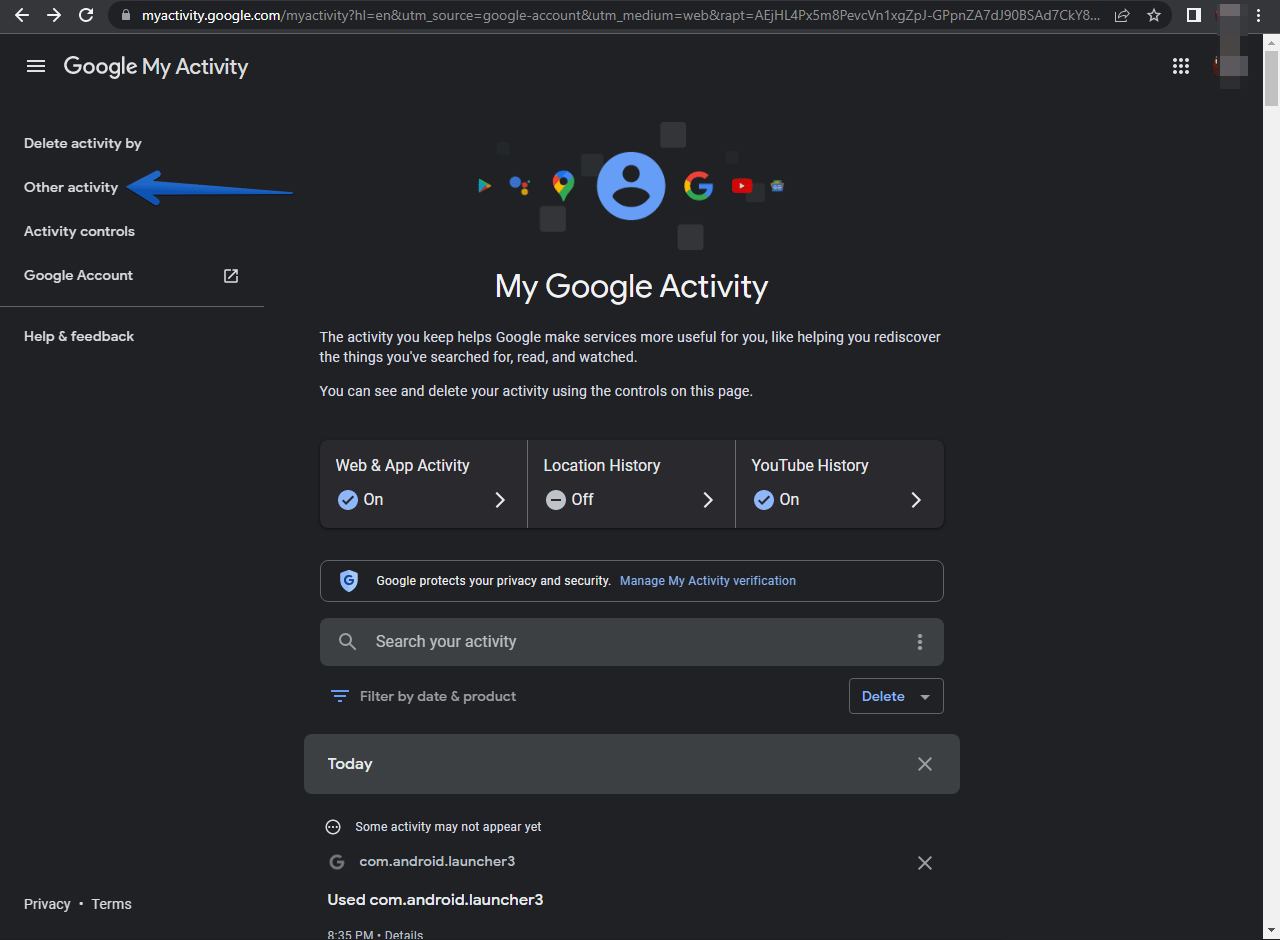Click Manage My Activity verification link
Viewport: 1280px width, 940px height.
pyautogui.click(x=708, y=581)
